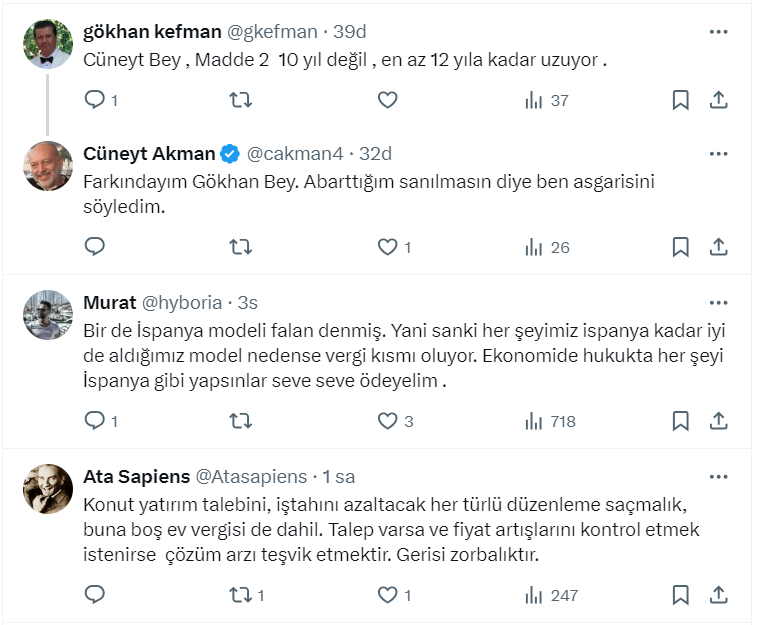Image resolution: width=760 pixels, height=625 pixels.
Task: Retweet gökhan kefman's tweet
Action: tap(241, 100)
